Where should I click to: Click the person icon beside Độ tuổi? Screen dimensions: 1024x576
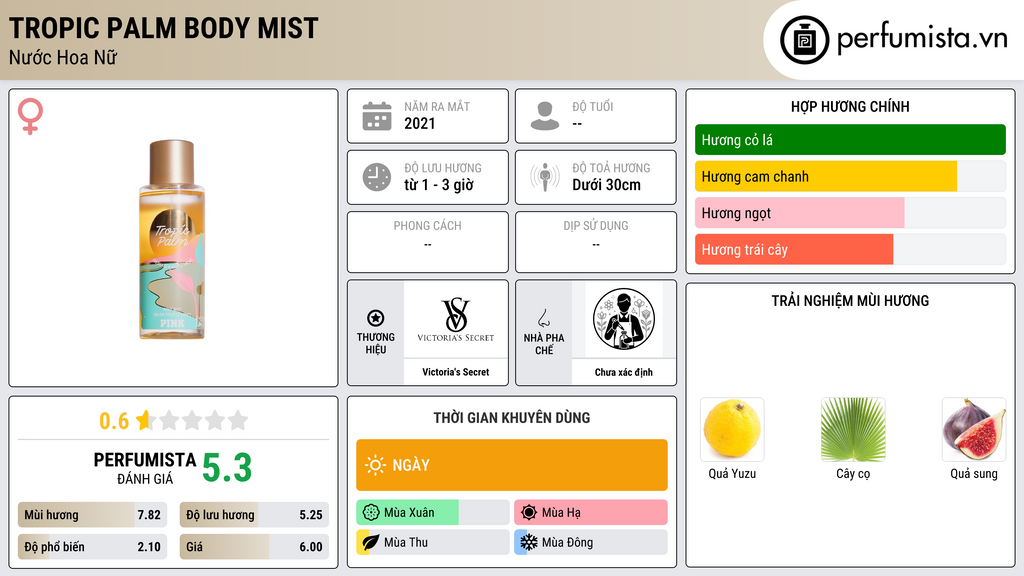pyautogui.click(x=545, y=116)
